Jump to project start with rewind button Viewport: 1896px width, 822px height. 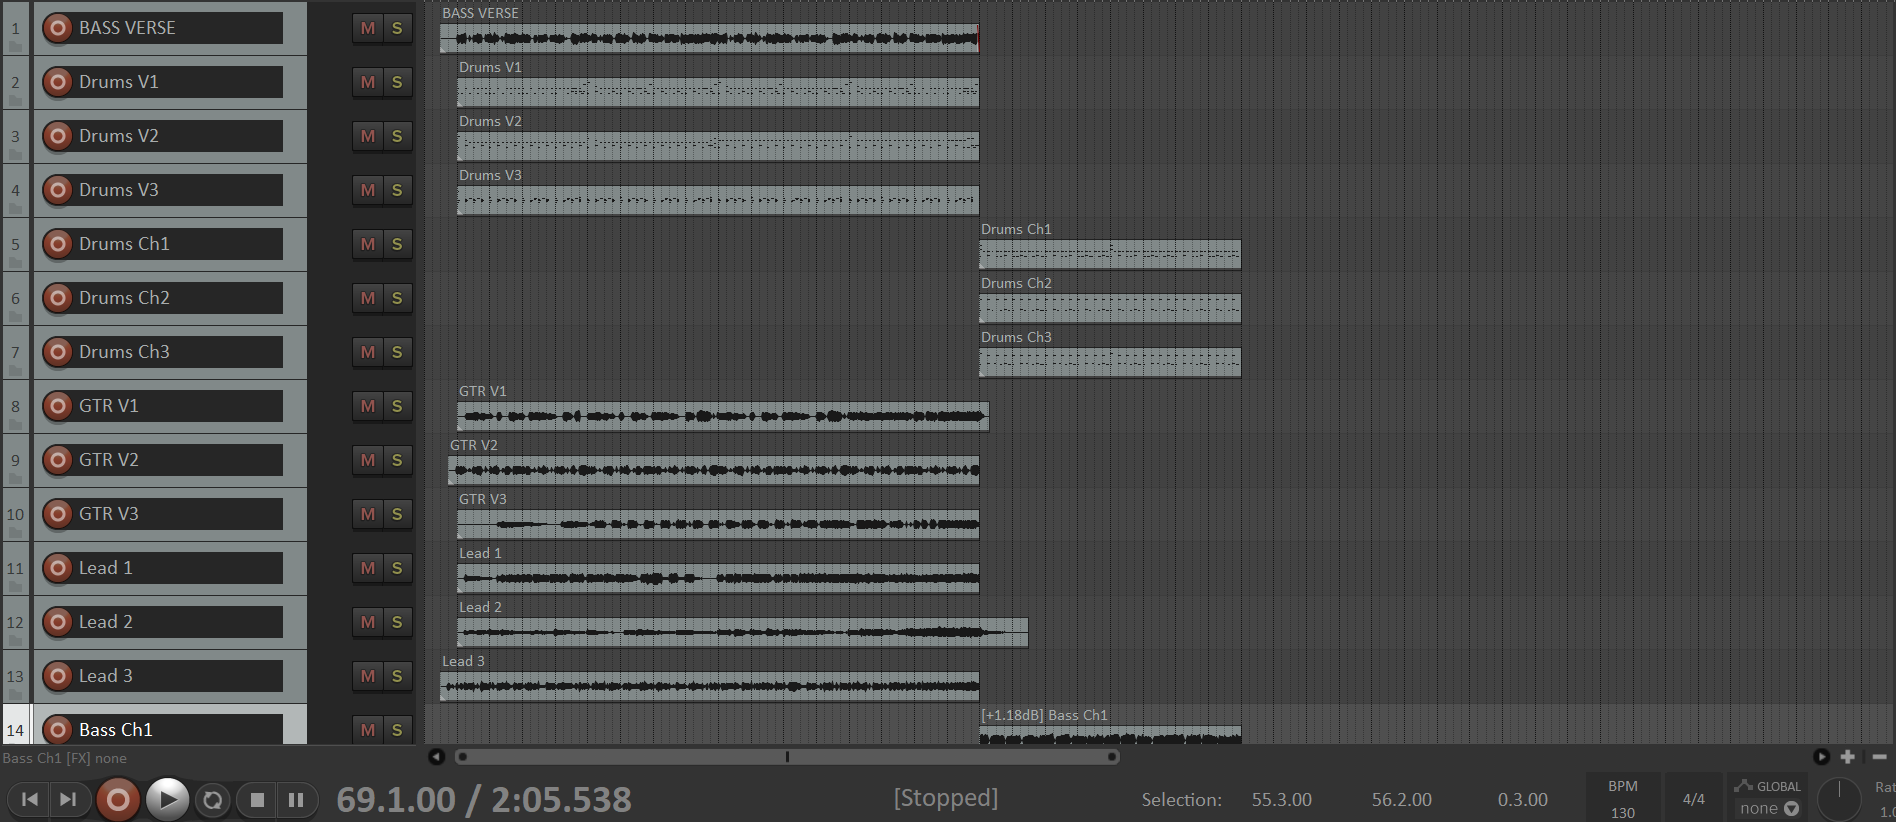coord(30,799)
